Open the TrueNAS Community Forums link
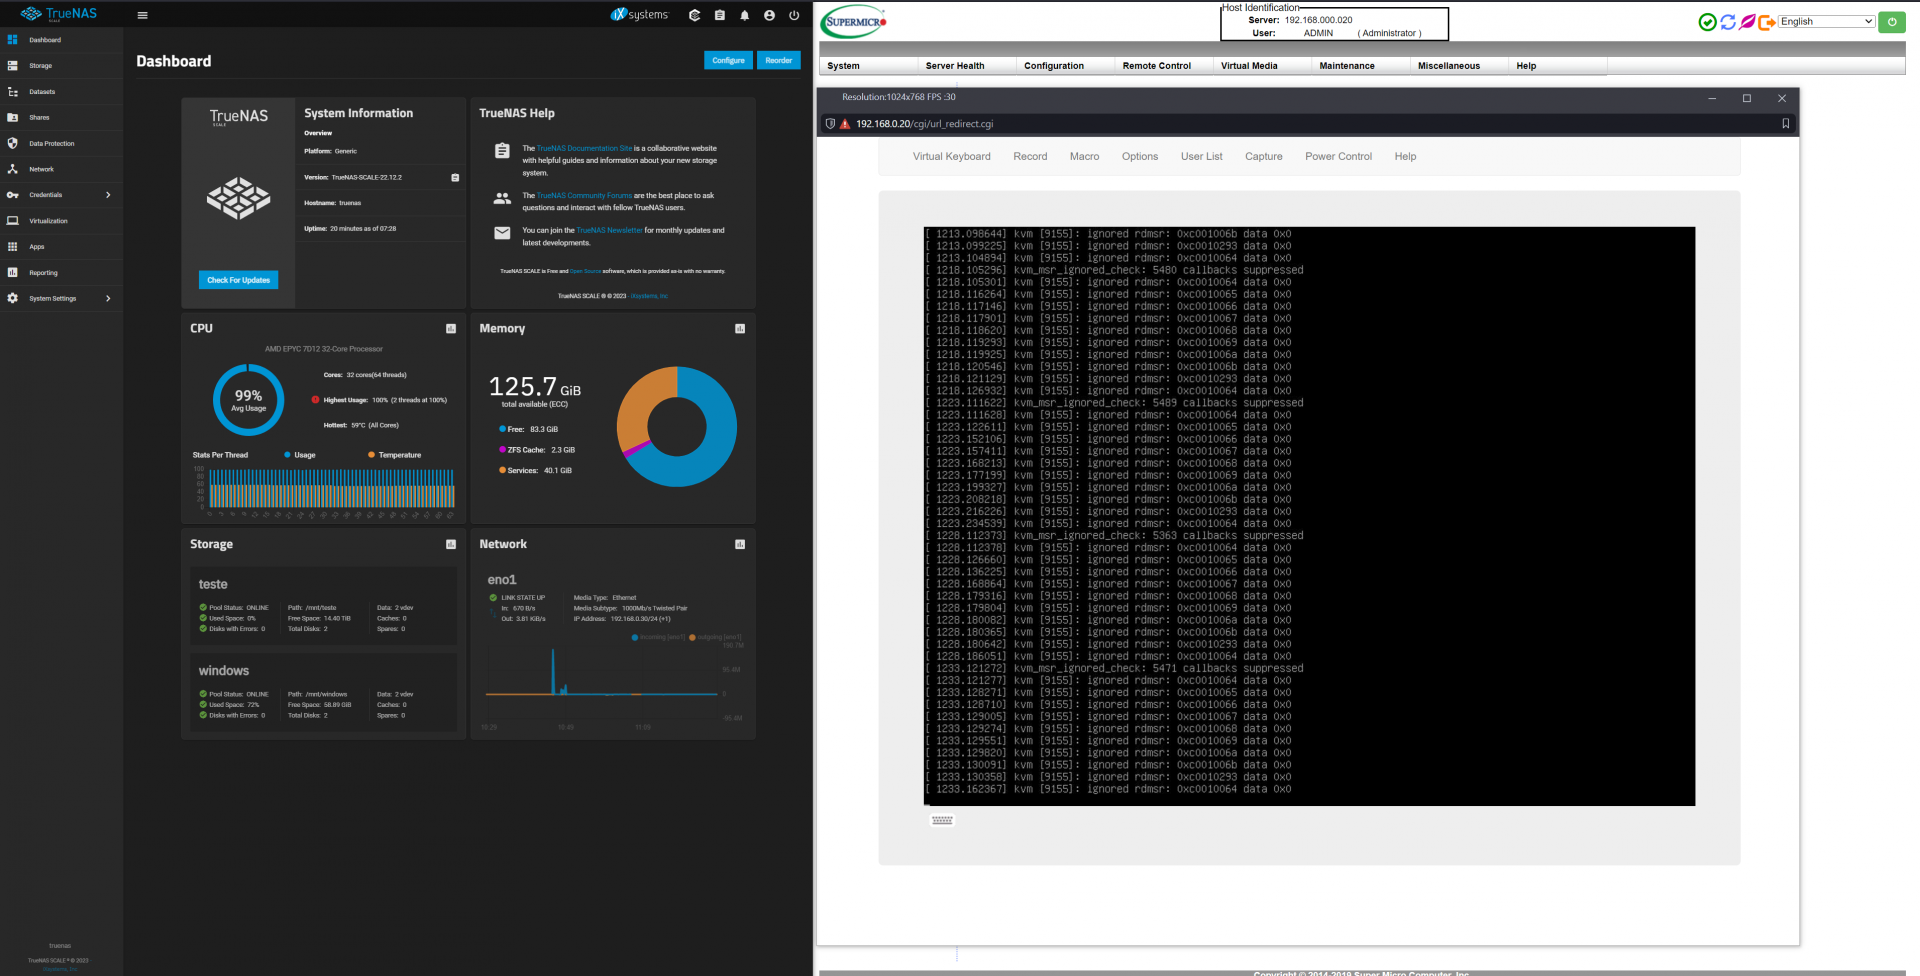Image resolution: width=1920 pixels, height=976 pixels. point(584,196)
